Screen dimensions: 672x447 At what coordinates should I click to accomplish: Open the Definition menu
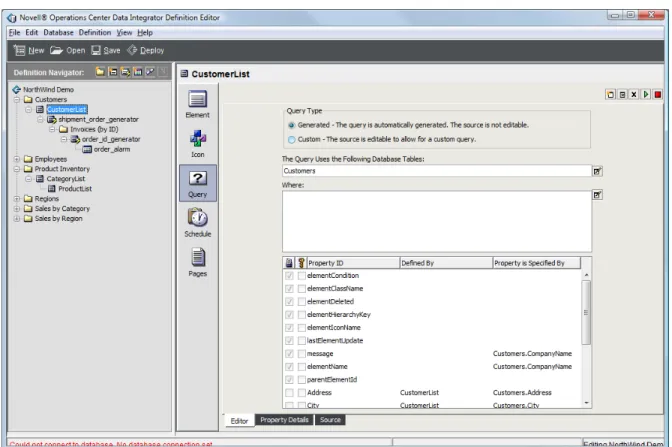(x=95, y=33)
